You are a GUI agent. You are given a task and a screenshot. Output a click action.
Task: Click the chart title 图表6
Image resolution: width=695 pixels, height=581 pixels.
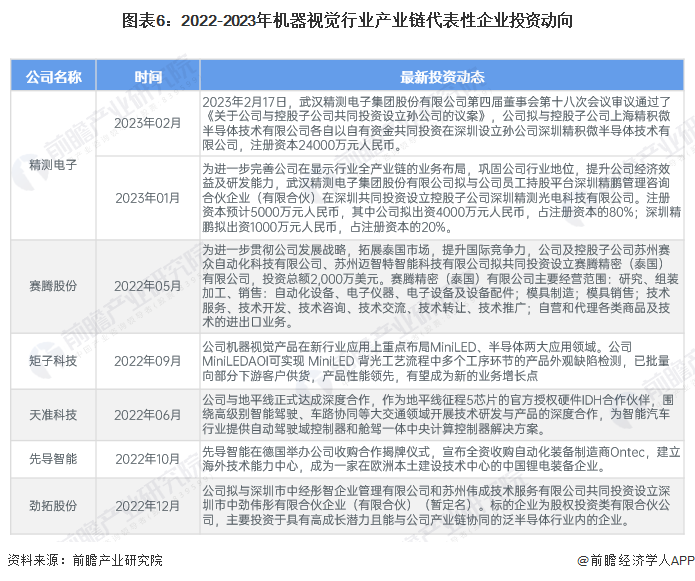click(x=347, y=21)
